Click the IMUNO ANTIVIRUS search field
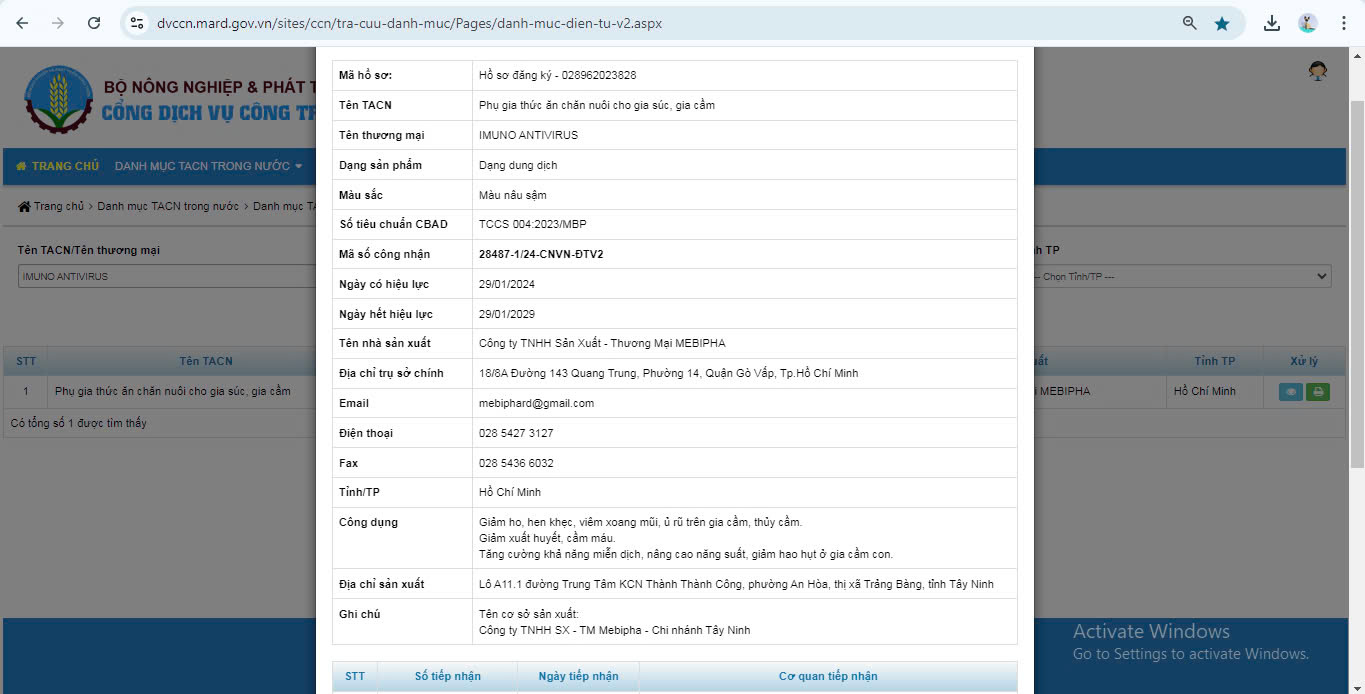This screenshot has width=1365, height=694. (168, 276)
